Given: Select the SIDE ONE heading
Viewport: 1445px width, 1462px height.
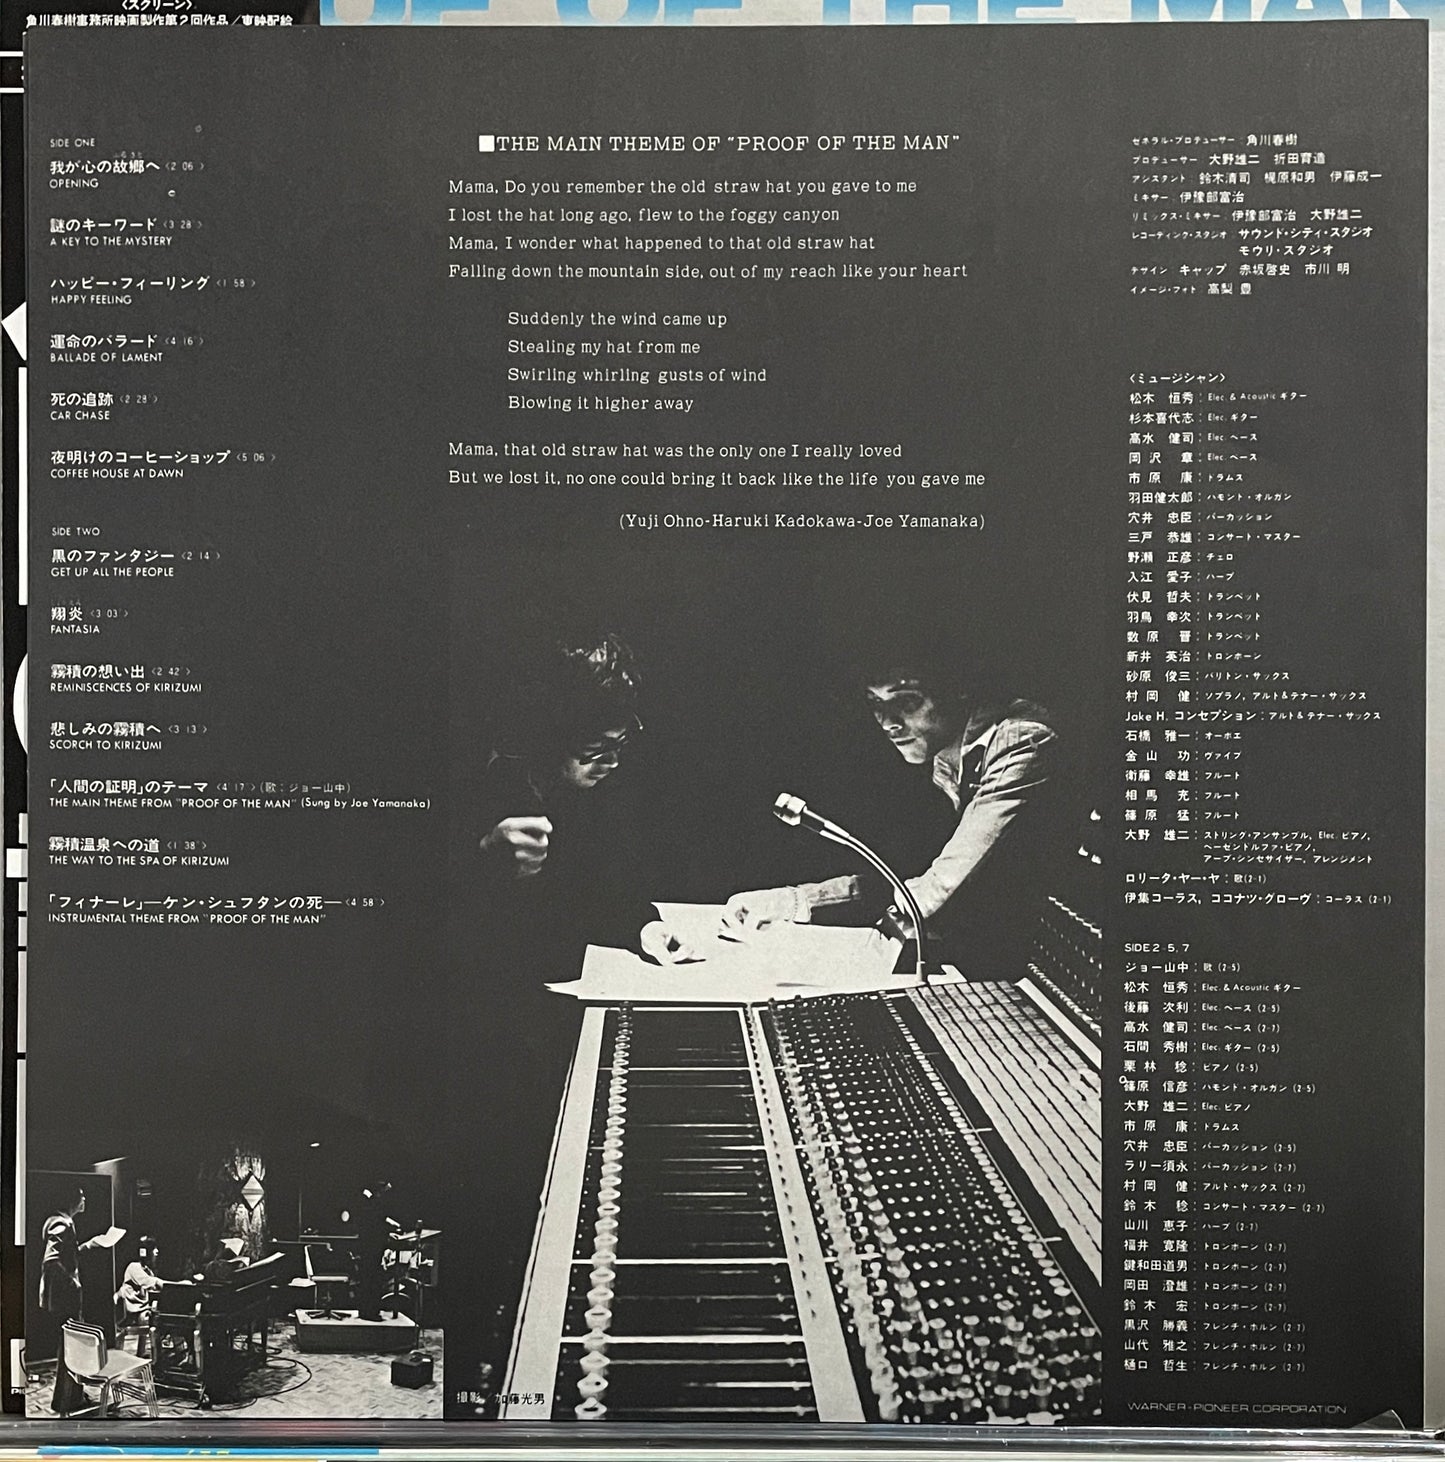Looking at the screenshot, I should point(72,143).
